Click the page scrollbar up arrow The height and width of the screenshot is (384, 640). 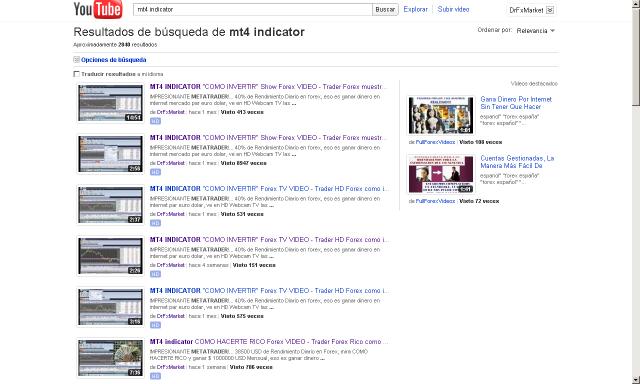(x=636, y=4)
